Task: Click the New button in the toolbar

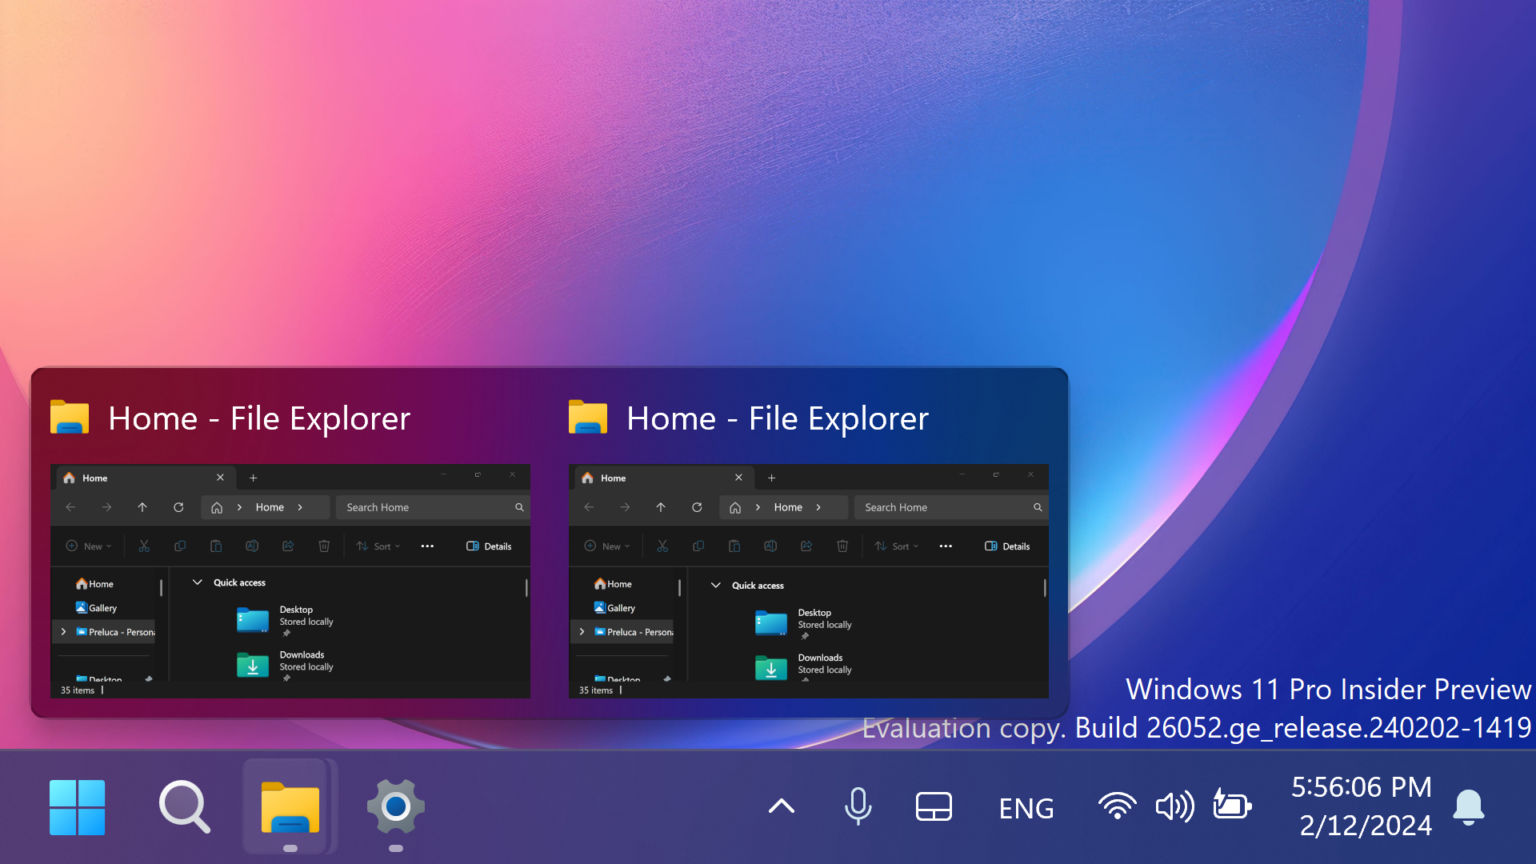Action: [88, 546]
